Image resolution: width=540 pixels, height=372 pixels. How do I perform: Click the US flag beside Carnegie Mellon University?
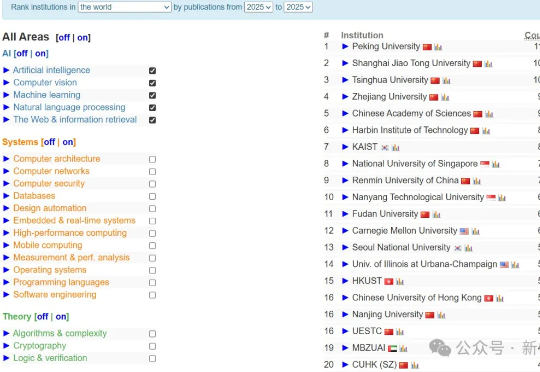pos(464,231)
